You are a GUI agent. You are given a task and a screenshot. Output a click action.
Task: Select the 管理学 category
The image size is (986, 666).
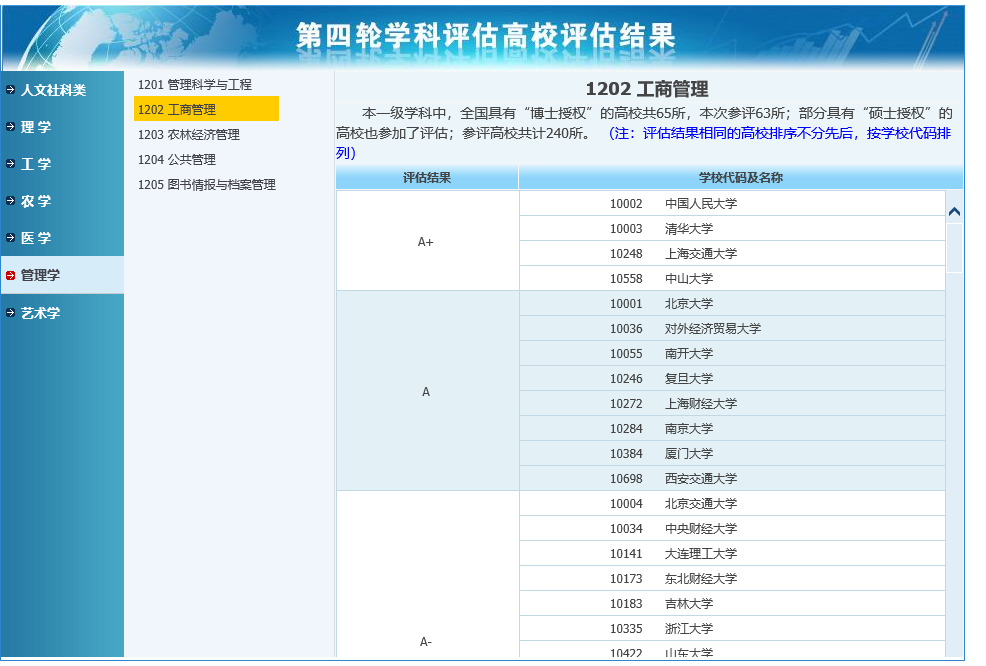point(62,275)
